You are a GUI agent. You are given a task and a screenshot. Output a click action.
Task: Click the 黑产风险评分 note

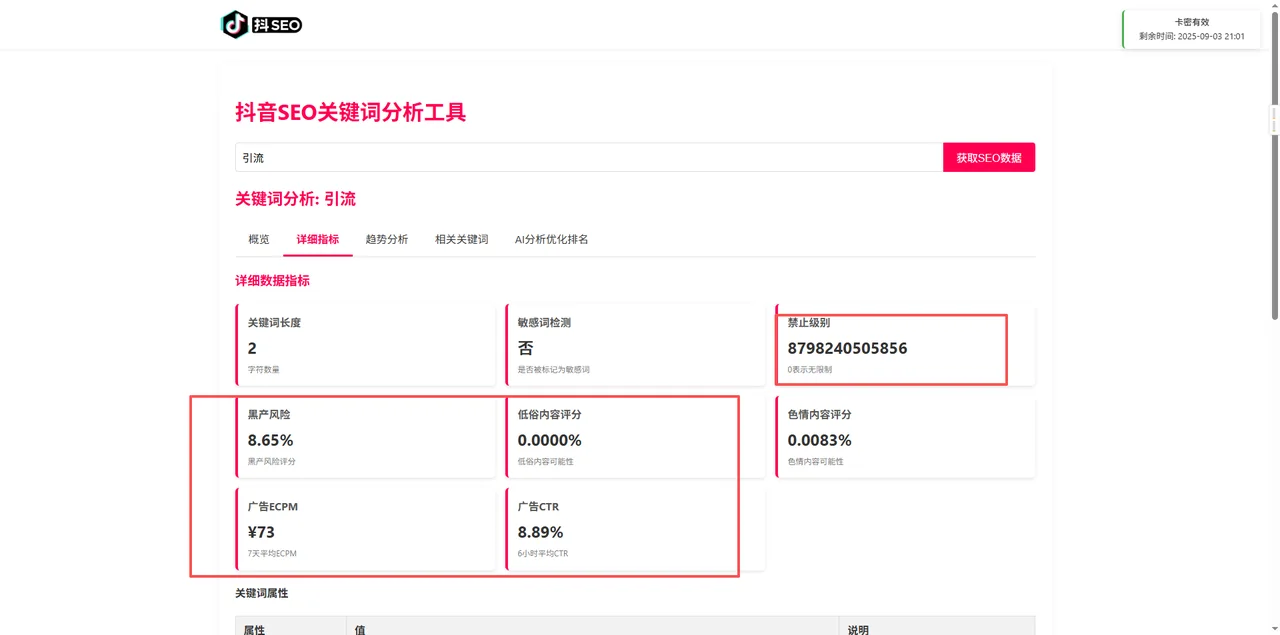pos(272,462)
